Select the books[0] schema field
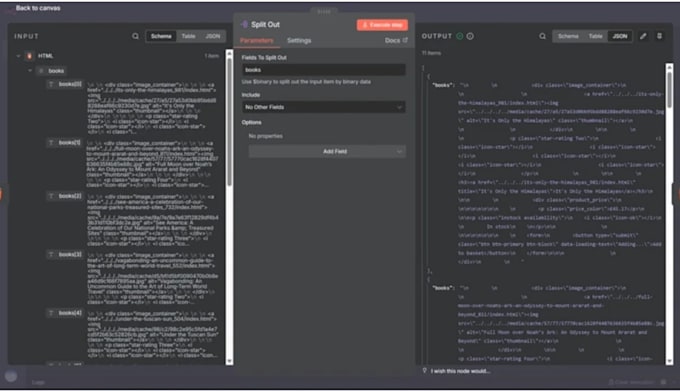This screenshot has height=391, width=680. click(x=70, y=84)
